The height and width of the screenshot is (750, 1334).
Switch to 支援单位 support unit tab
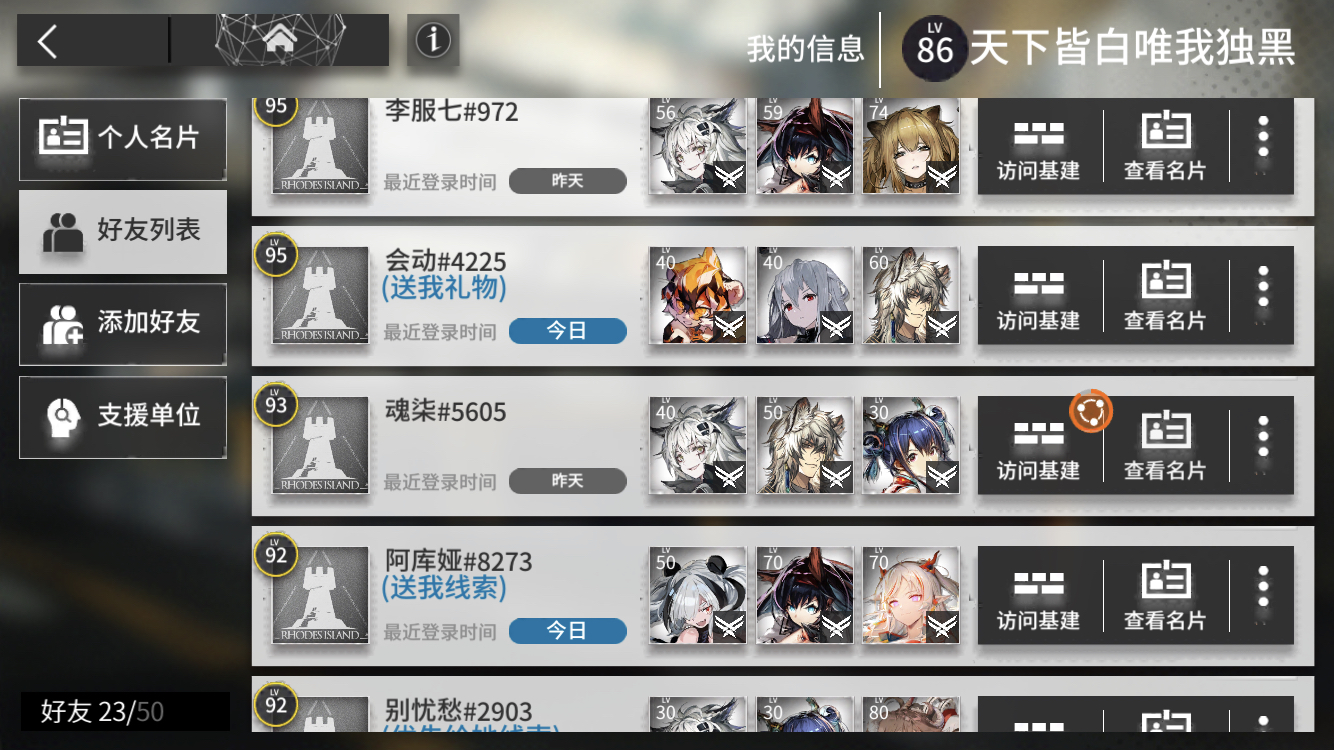(x=122, y=417)
